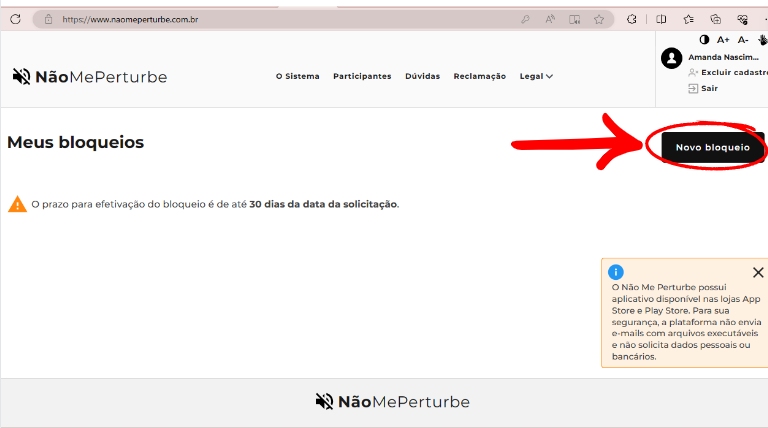The width and height of the screenshot is (768, 428).
Task: Open Favorites list icon in toolbar
Action: (x=689, y=20)
